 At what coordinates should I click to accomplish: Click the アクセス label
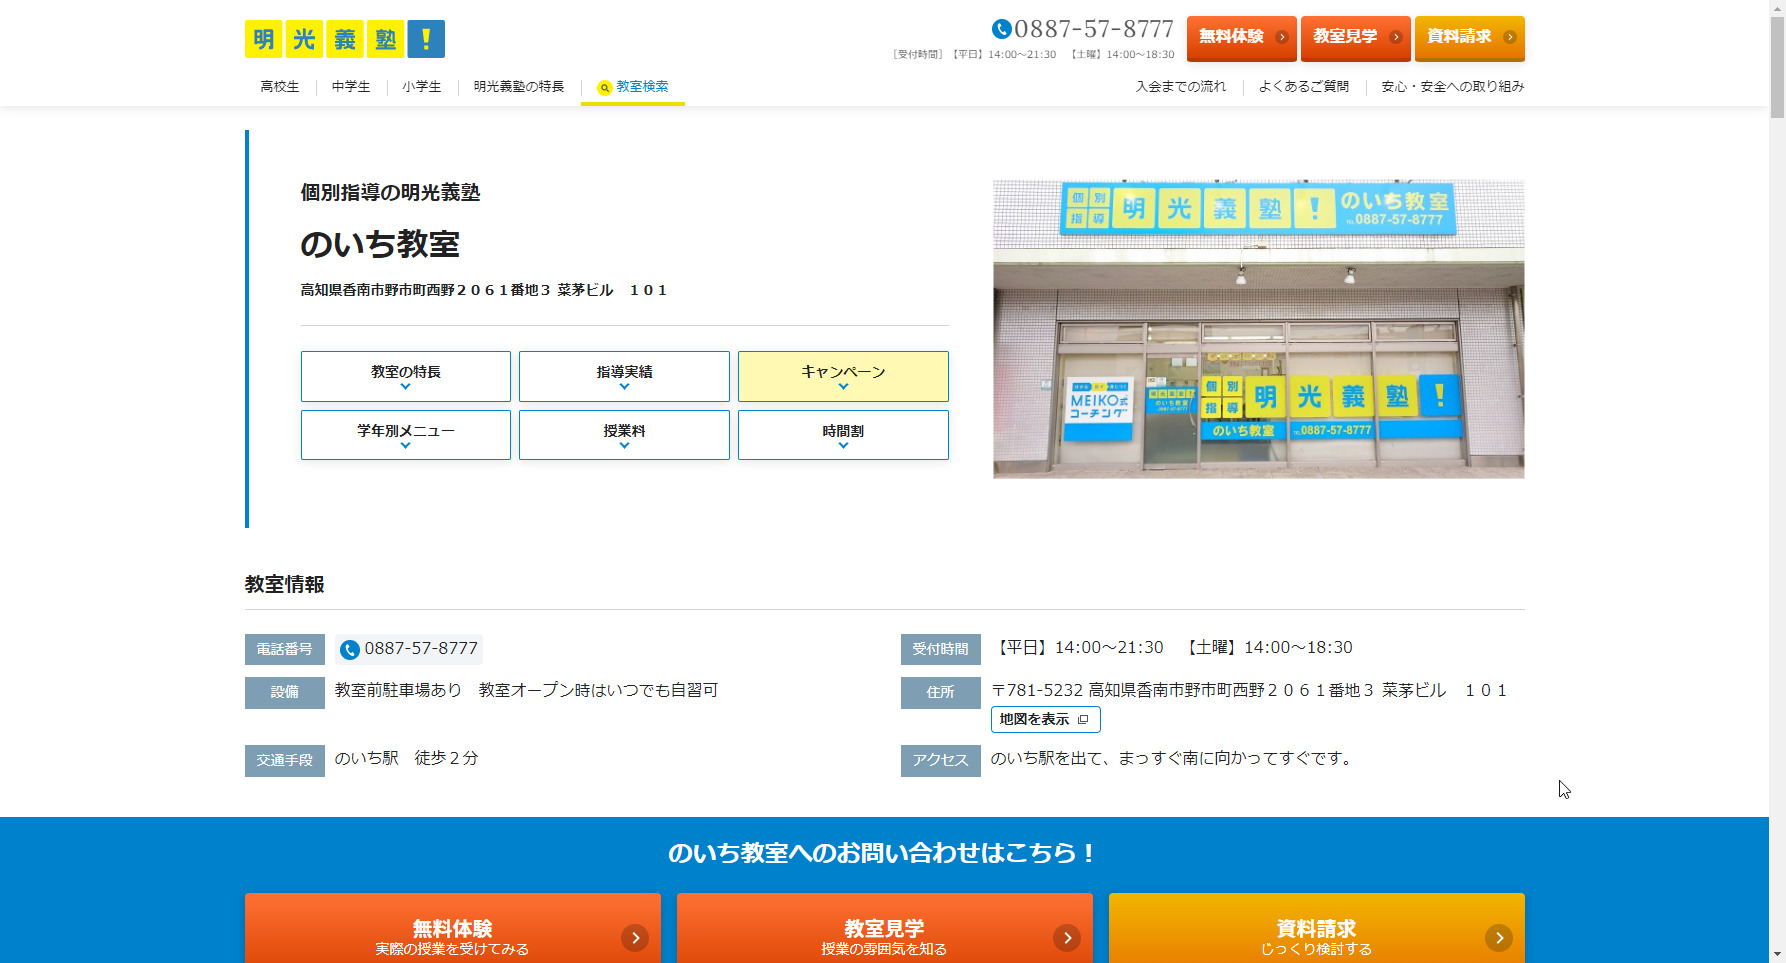[x=941, y=761]
